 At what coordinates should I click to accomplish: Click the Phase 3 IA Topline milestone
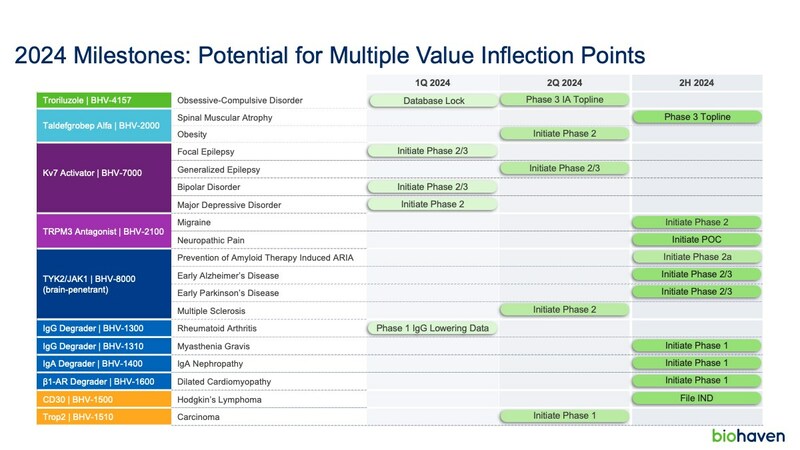[564, 99]
